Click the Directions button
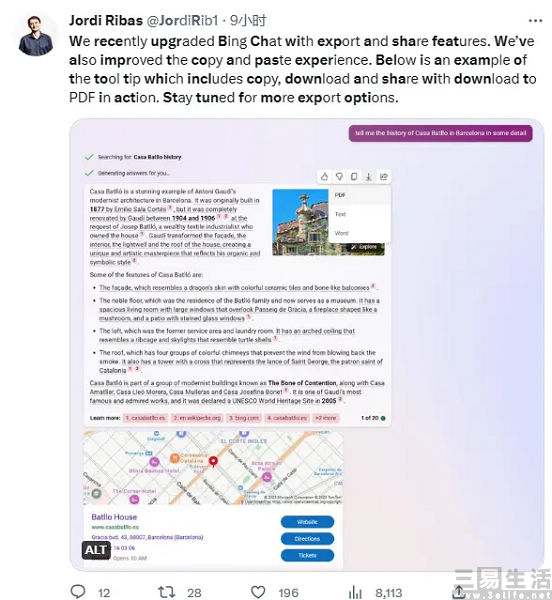Screen dimensions: 552x600 pos(307,539)
